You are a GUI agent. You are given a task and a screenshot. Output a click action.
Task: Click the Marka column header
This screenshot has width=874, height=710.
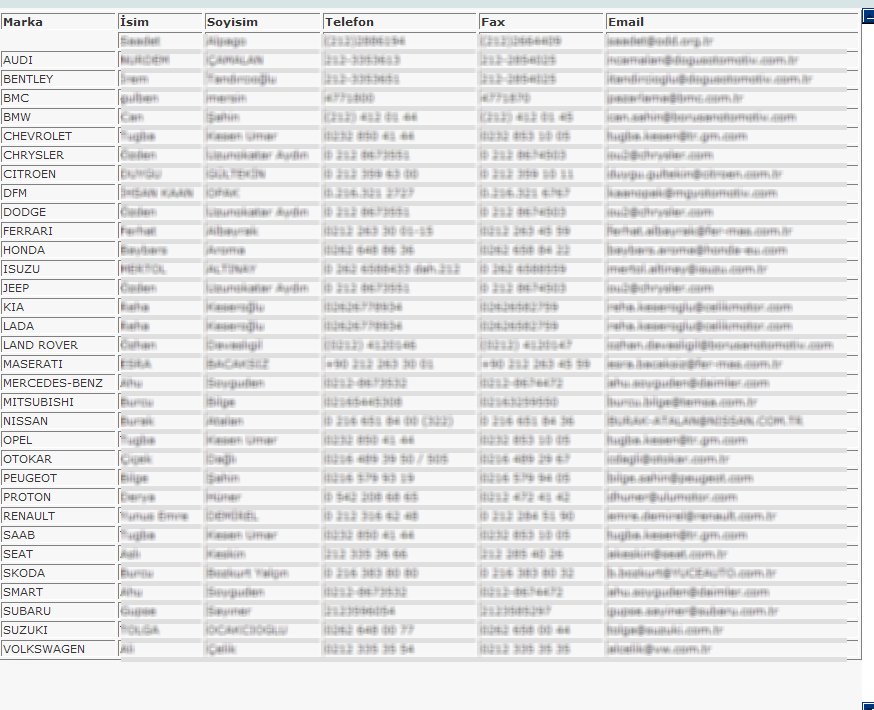click(58, 22)
